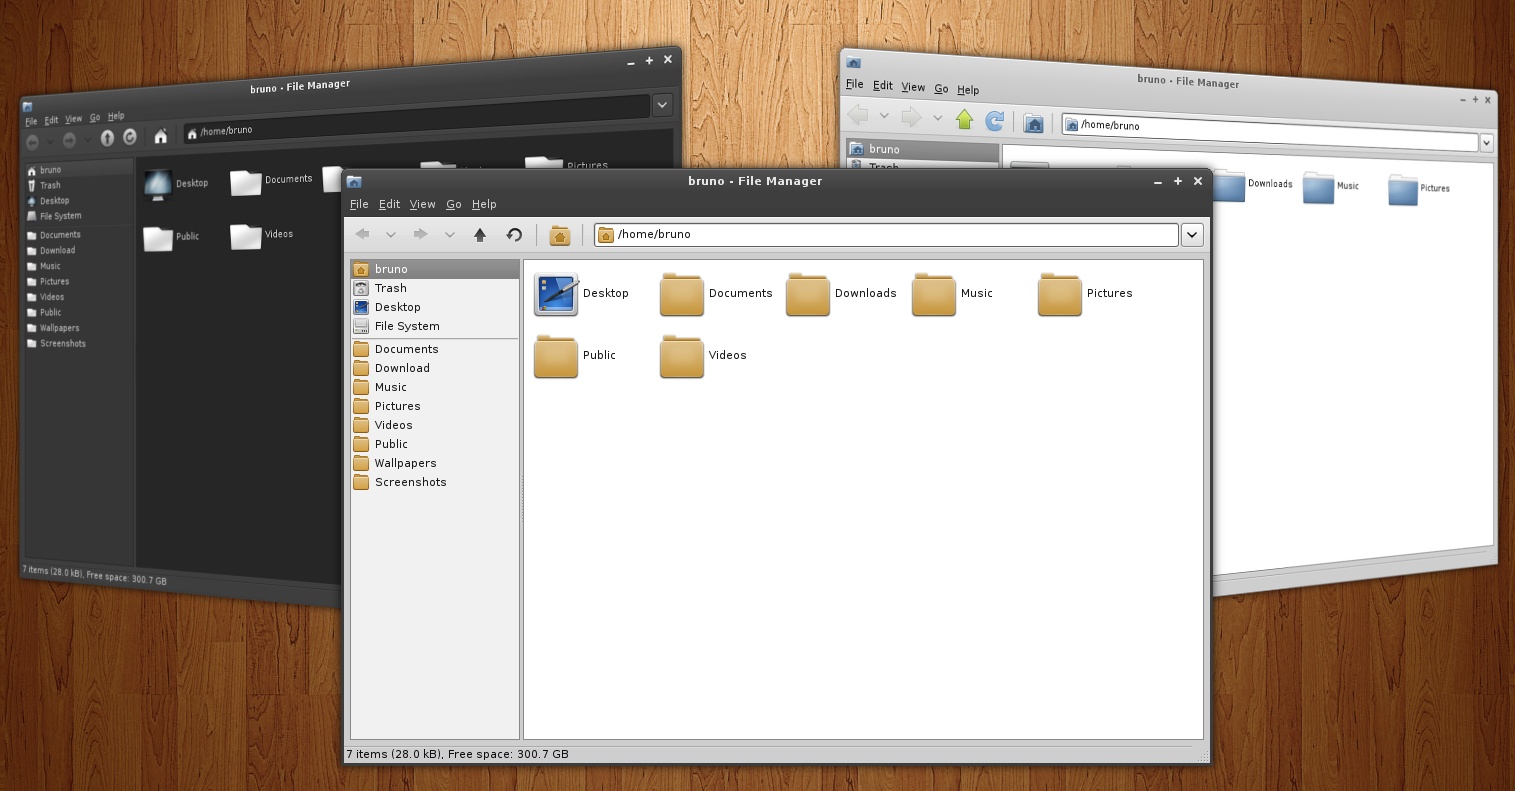Viewport: 1515px width, 791px height.
Task: Open location history dropdown in front window
Action: point(1192,235)
